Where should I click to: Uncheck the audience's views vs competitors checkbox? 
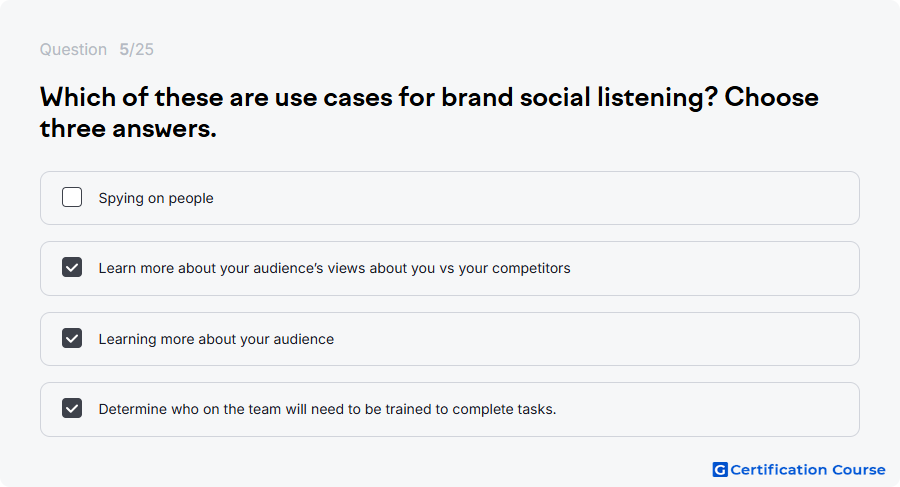coord(72,267)
